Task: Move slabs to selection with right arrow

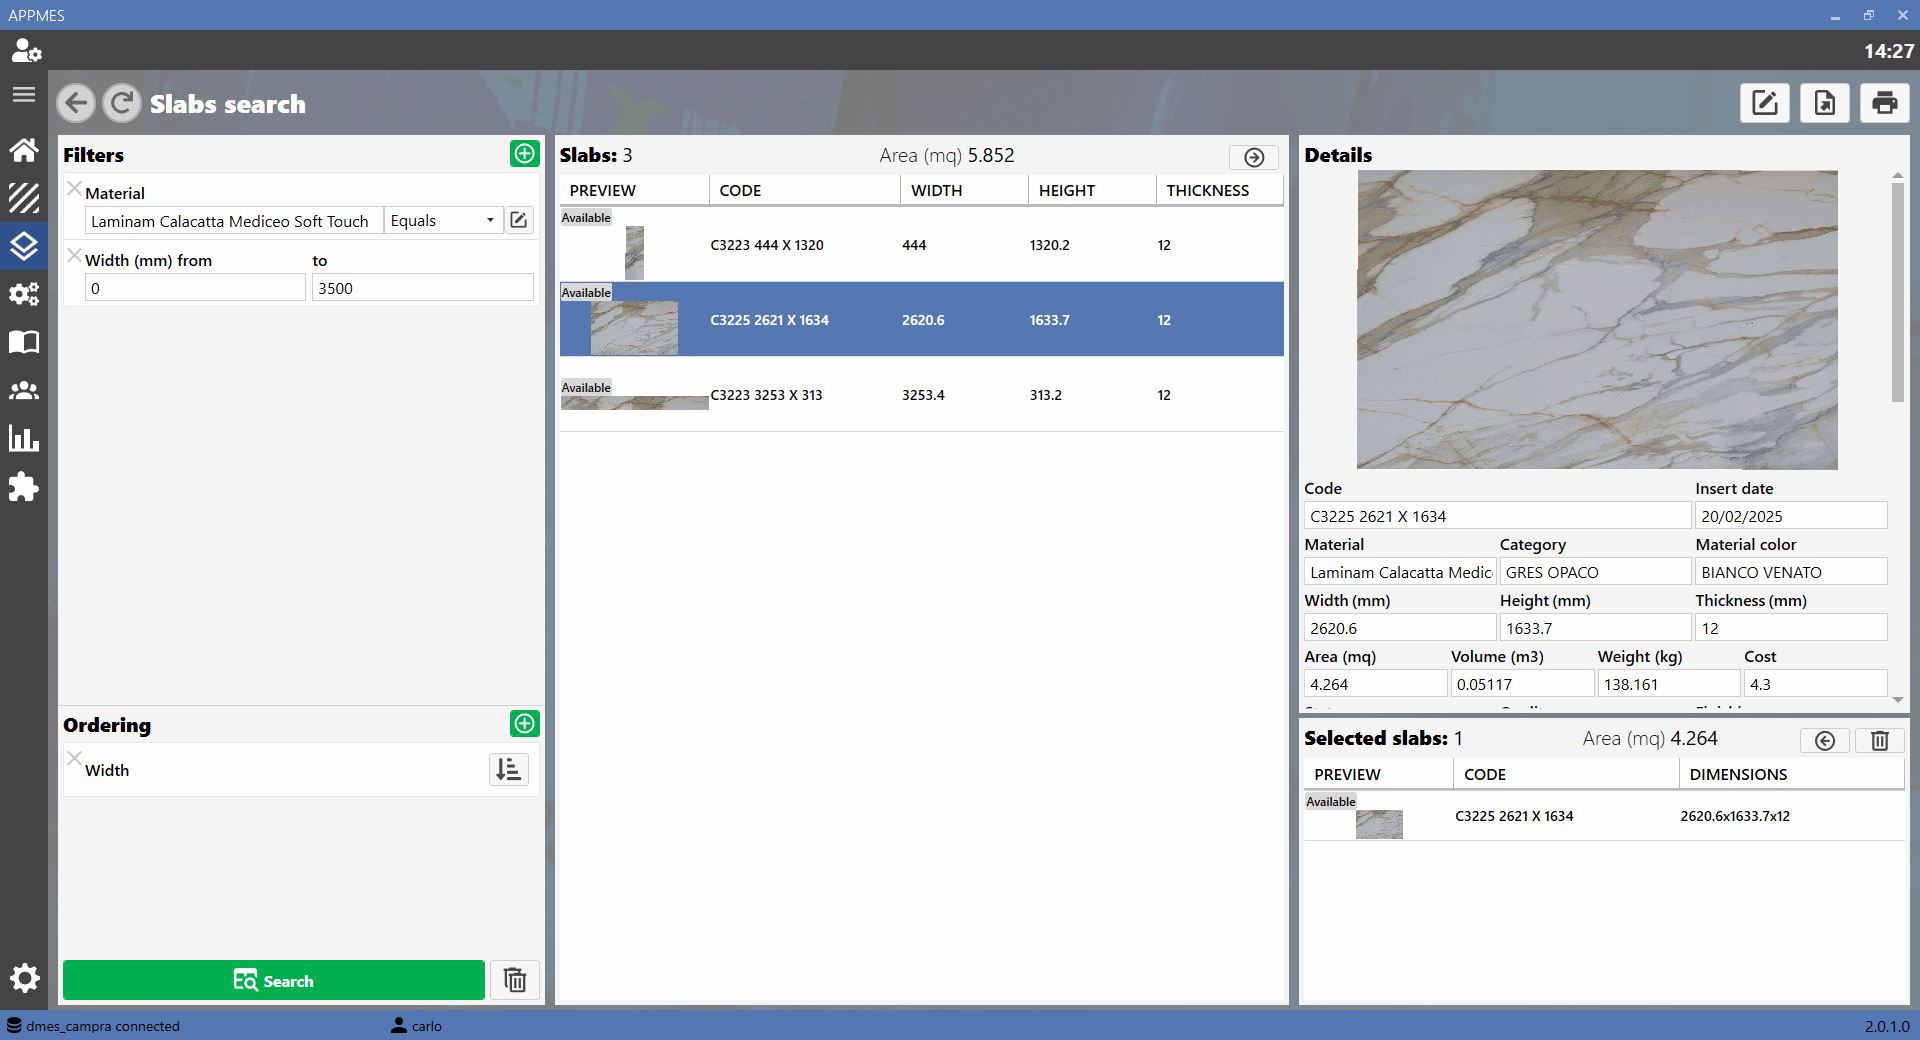Action: coord(1254,157)
